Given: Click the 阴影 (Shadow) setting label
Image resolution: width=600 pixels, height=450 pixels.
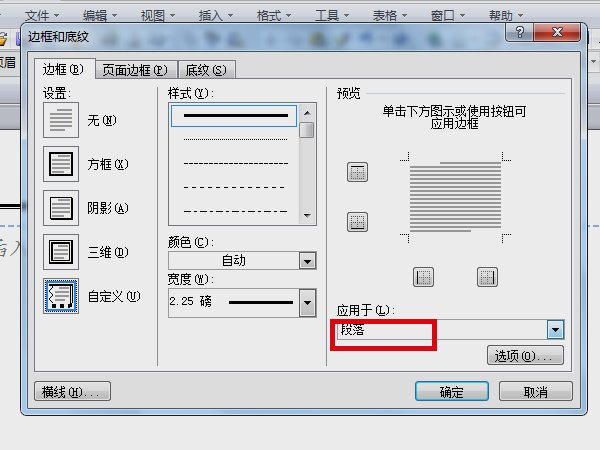Looking at the screenshot, I should pos(108,208).
